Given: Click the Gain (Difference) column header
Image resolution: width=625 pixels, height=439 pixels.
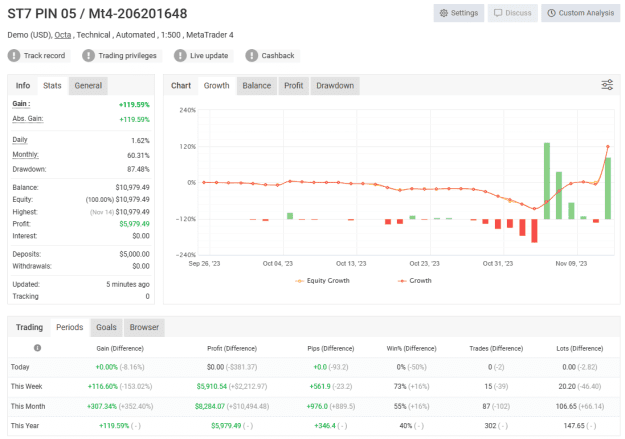Looking at the screenshot, I should [120, 348].
